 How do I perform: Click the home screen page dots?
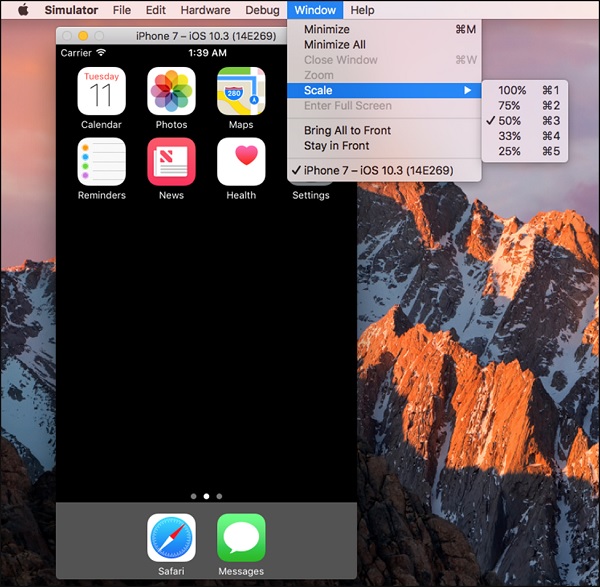point(206,495)
